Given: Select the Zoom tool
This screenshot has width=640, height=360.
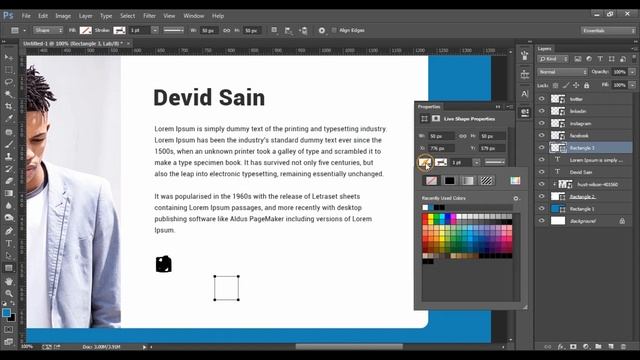Looking at the screenshot, I should coord(9,293).
